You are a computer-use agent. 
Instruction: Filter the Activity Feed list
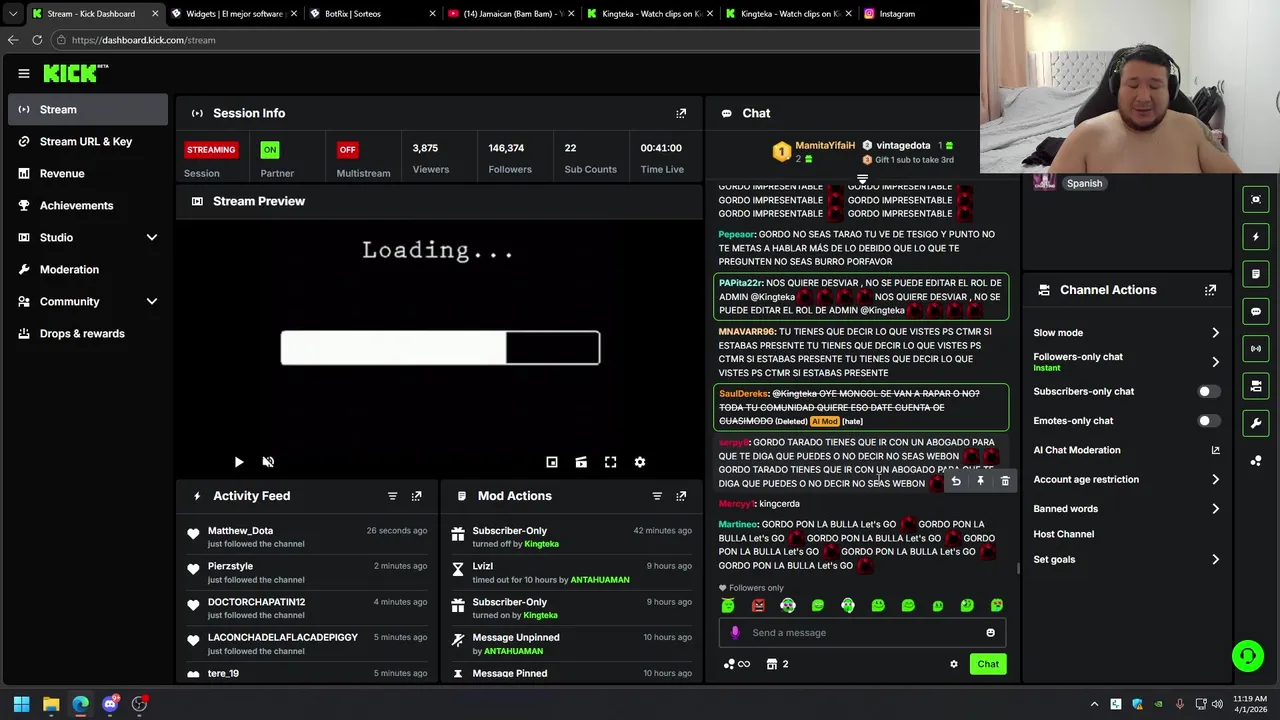click(392, 496)
